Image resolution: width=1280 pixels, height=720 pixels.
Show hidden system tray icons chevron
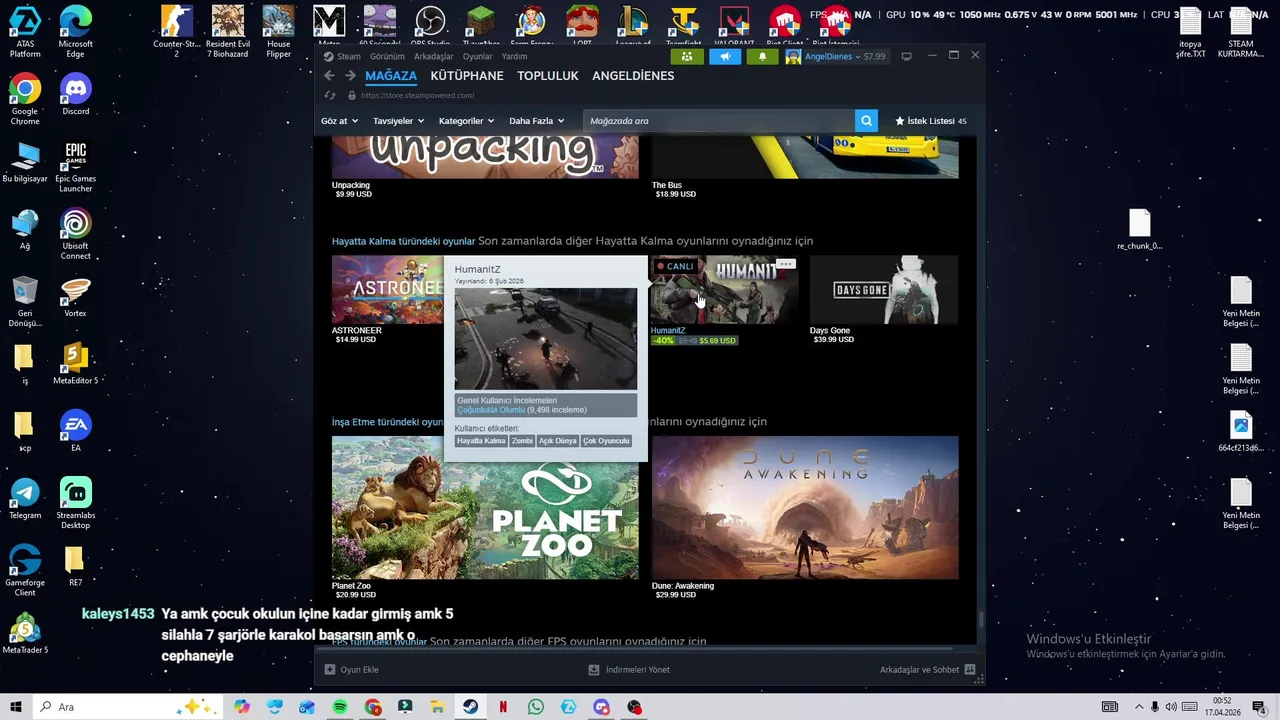[x=1138, y=707]
